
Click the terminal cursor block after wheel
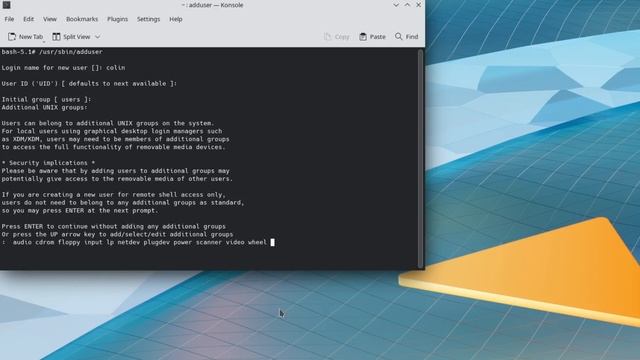[273, 242]
